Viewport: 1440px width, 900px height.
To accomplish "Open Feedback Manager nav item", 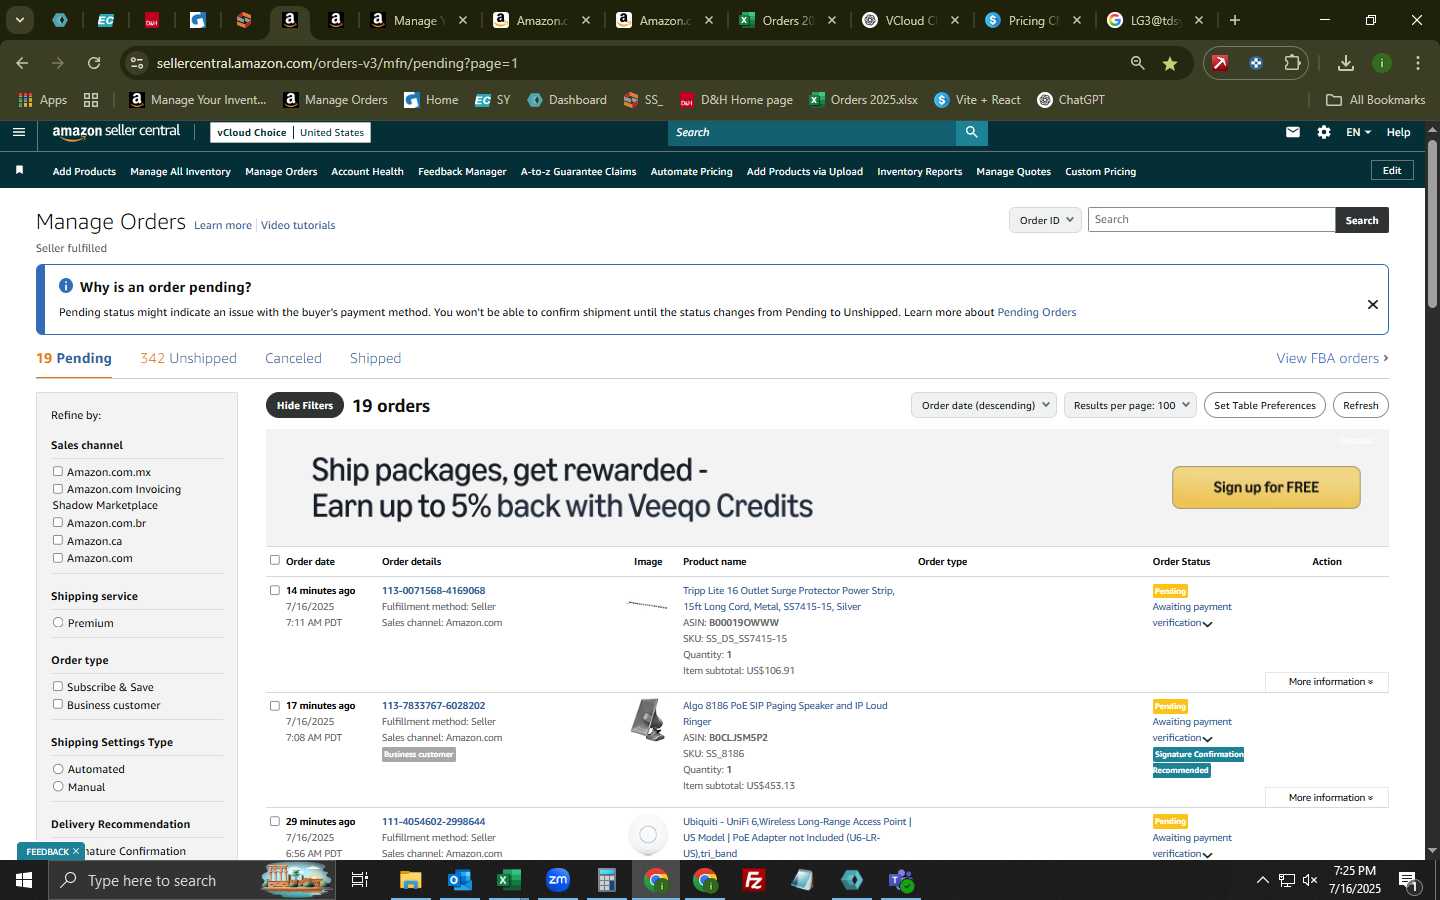I will tap(462, 171).
